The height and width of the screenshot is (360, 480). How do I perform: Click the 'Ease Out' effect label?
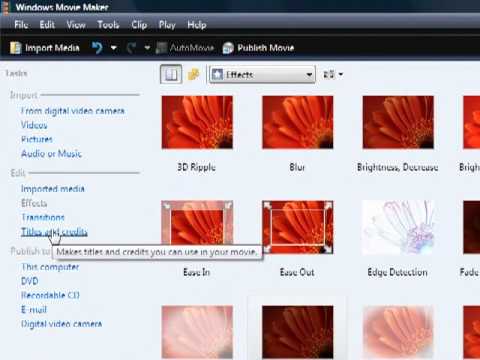(297, 272)
